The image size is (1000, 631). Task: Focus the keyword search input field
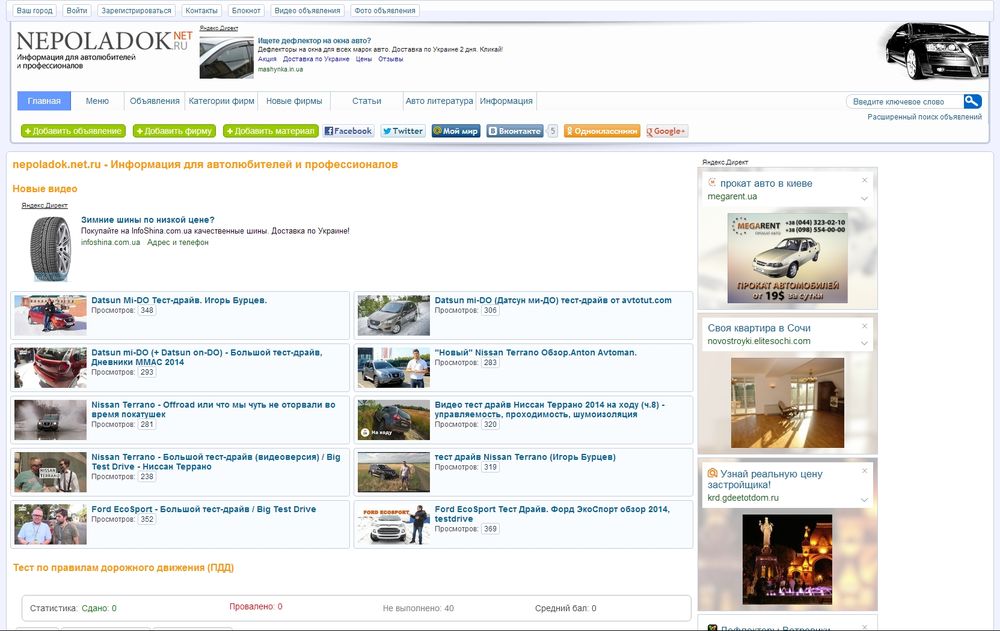[904, 101]
